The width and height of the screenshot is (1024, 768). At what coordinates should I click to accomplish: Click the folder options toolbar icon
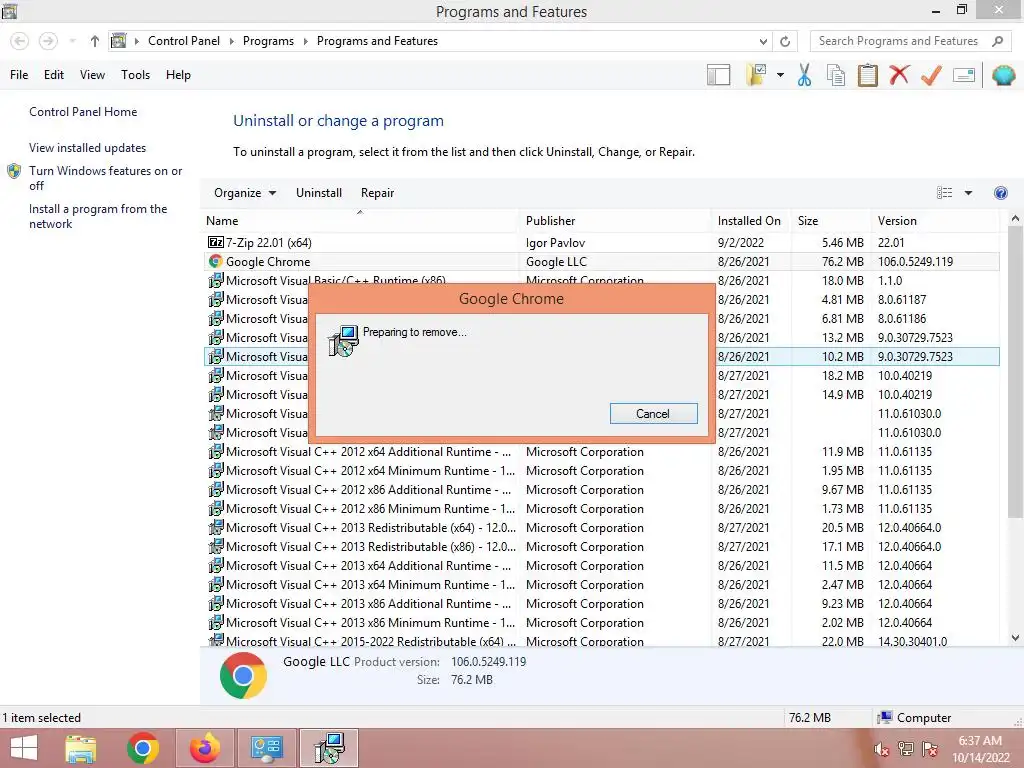(756, 75)
